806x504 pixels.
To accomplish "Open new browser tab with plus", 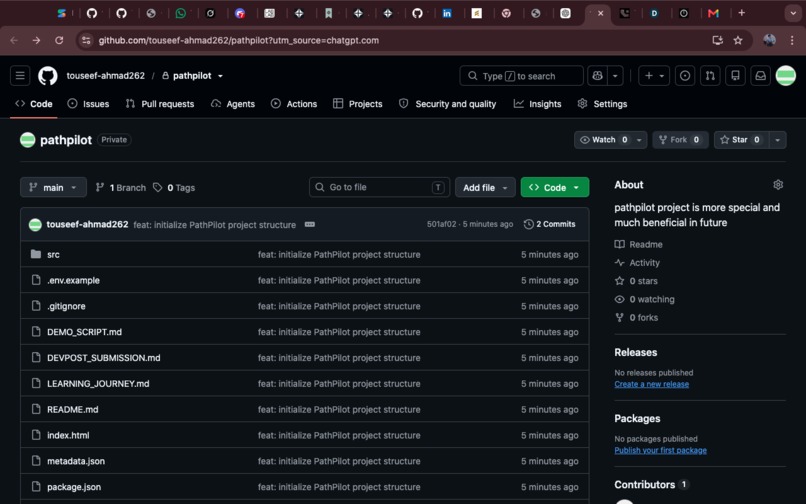I will pyautogui.click(x=741, y=13).
